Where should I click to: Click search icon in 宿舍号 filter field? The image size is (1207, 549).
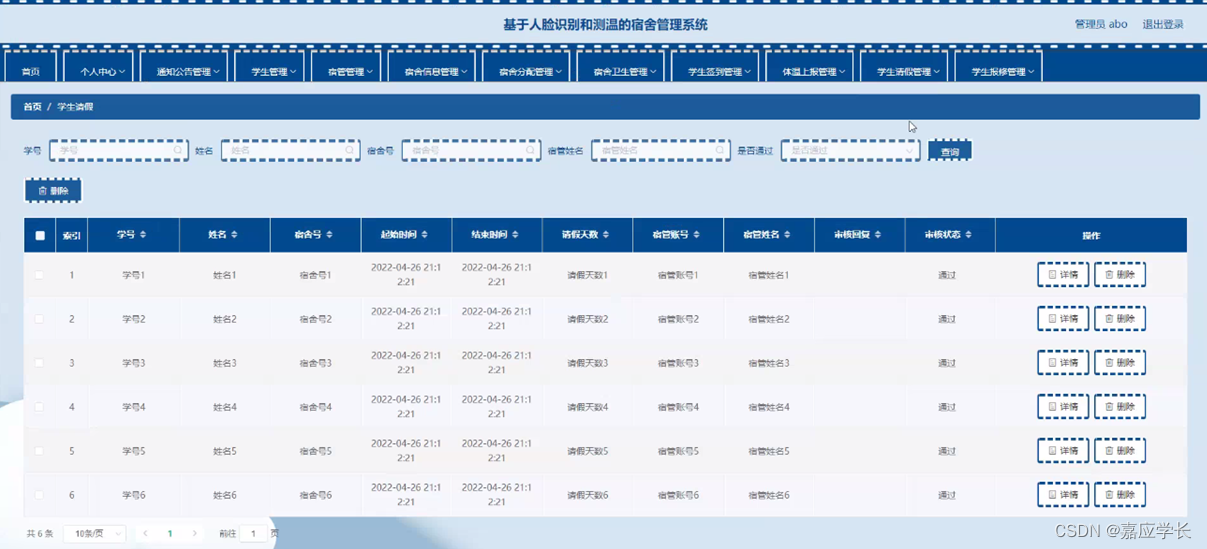click(x=531, y=151)
